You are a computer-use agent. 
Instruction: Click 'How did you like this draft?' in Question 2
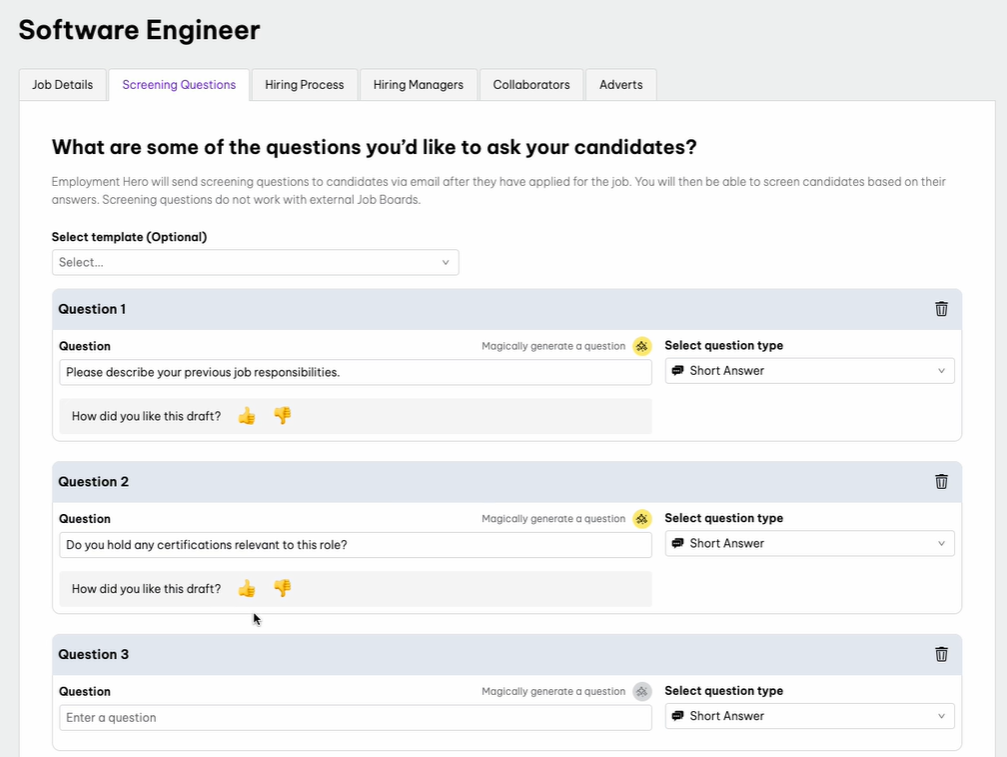[x=146, y=589]
